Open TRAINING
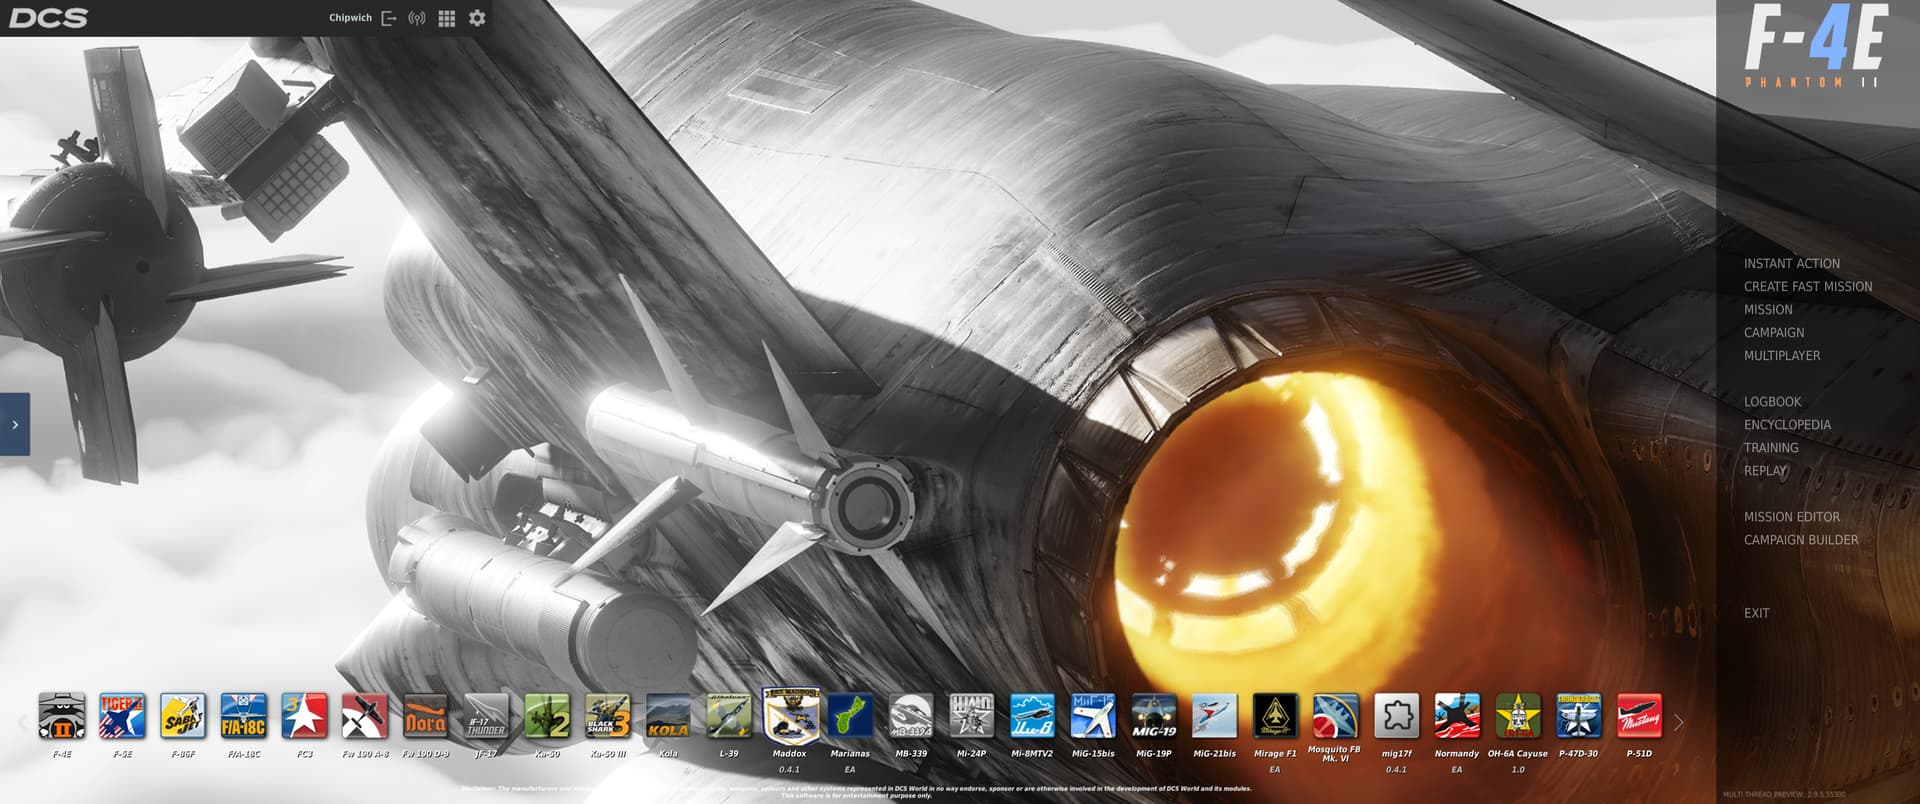This screenshot has width=1920, height=804. (x=1771, y=448)
